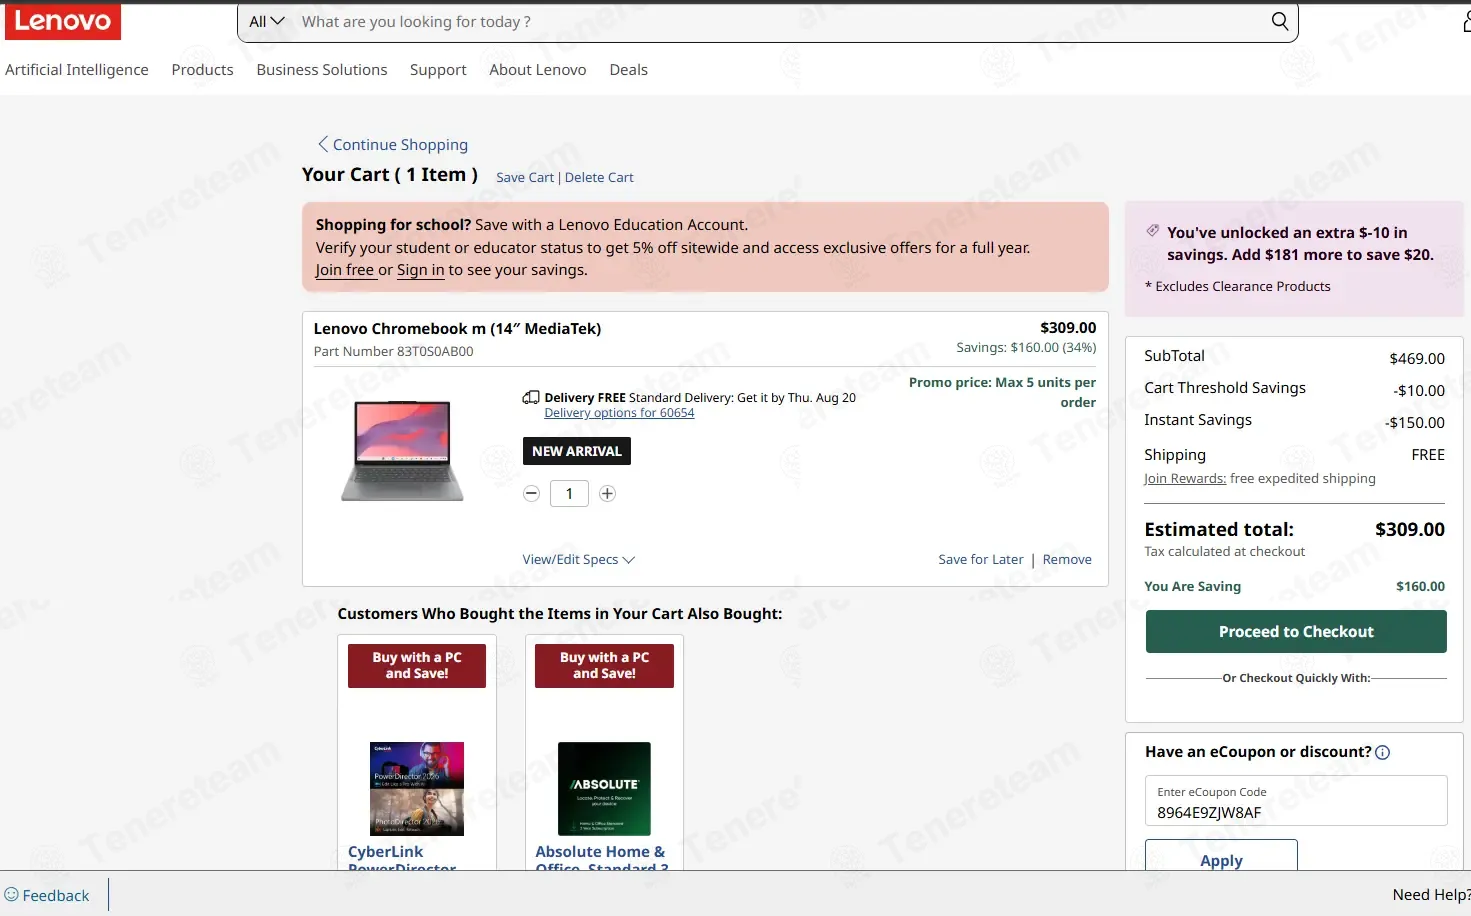Go back via Continue Shopping
The width and height of the screenshot is (1471, 916).
pos(393,144)
